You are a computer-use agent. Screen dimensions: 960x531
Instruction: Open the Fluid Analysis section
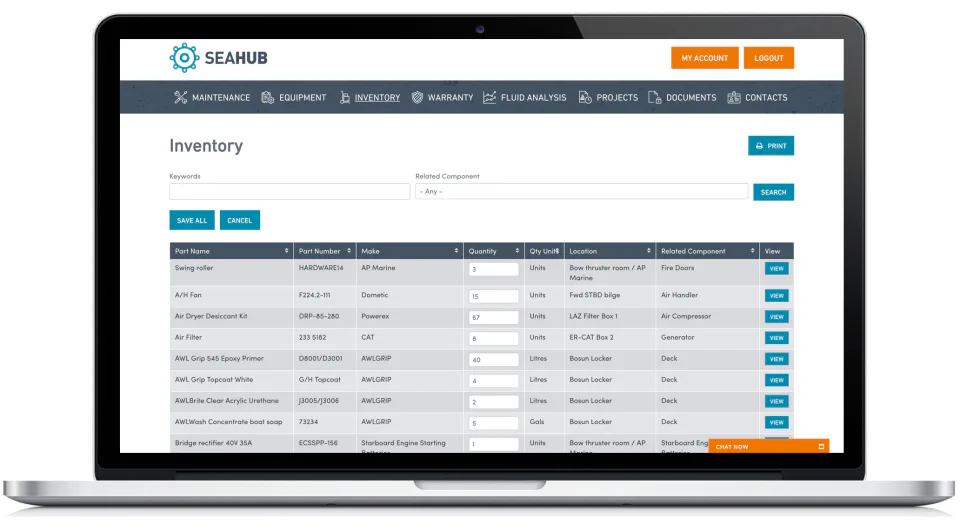tap(533, 97)
